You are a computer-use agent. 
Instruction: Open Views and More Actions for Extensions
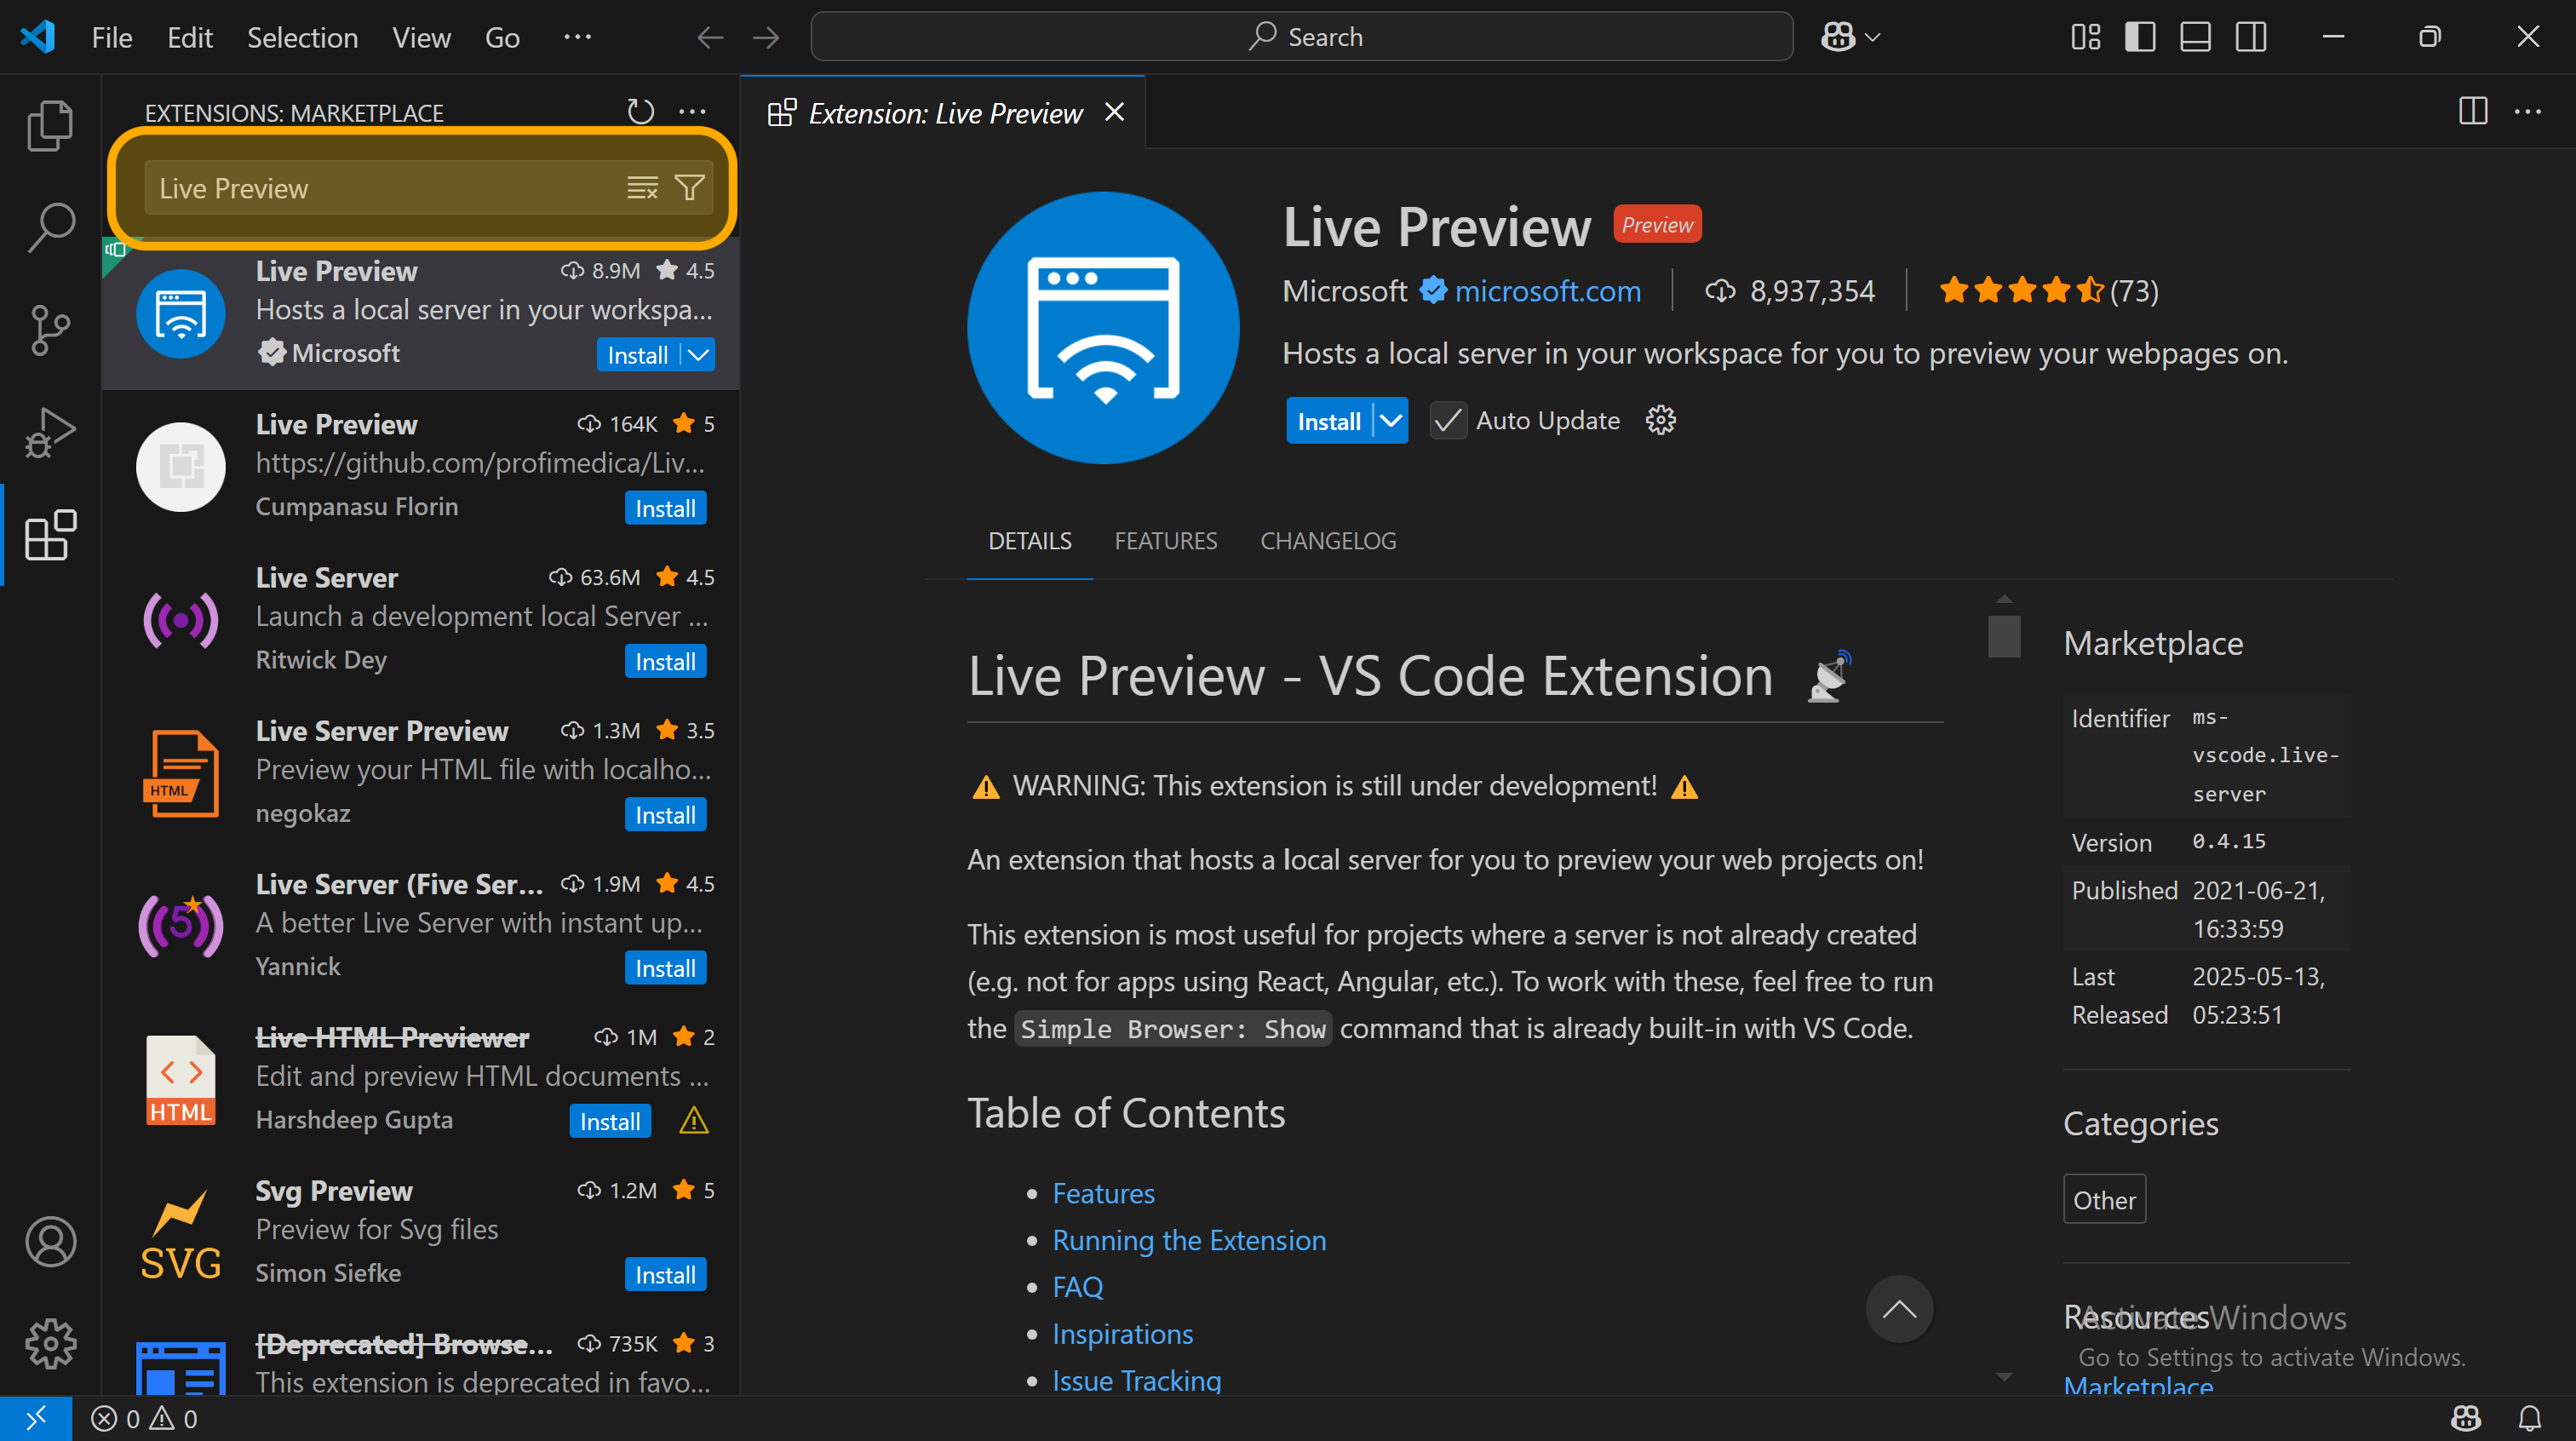[x=692, y=111]
